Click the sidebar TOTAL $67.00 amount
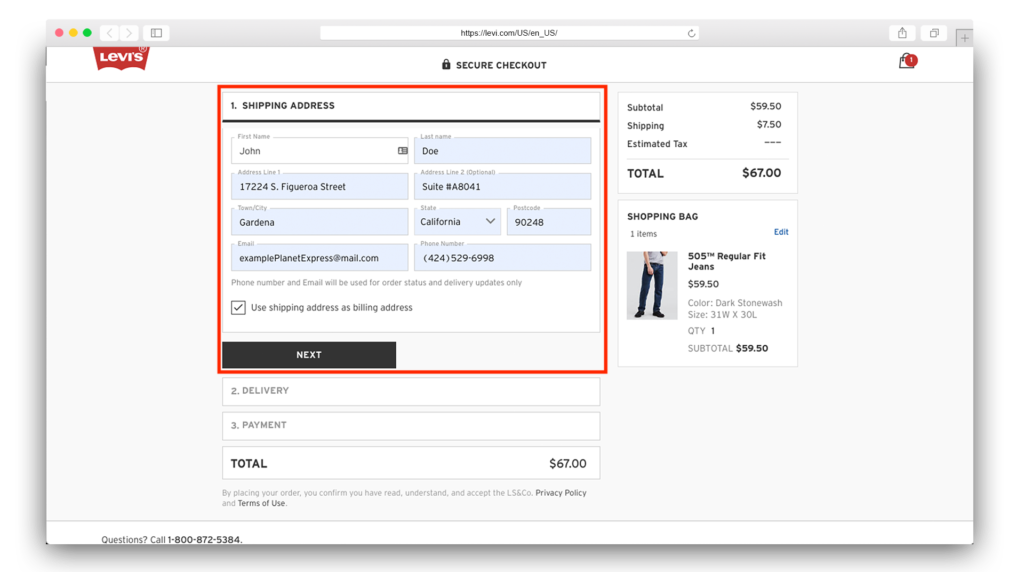This screenshot has width=1024, height=572. [x=761, y=173]
